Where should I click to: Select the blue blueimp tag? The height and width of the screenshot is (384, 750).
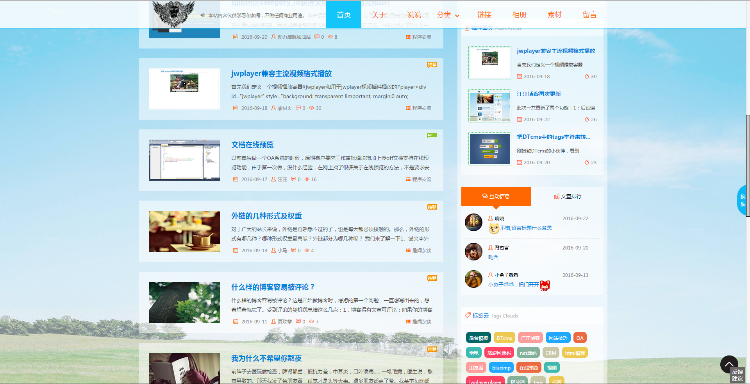tap(501, 367)
